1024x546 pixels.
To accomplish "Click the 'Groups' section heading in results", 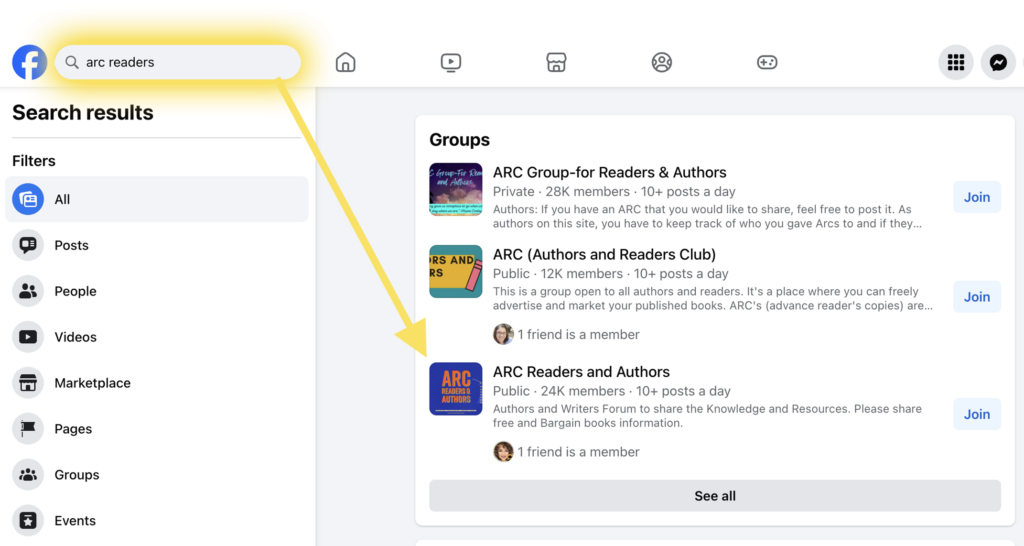I will [459, 140].
